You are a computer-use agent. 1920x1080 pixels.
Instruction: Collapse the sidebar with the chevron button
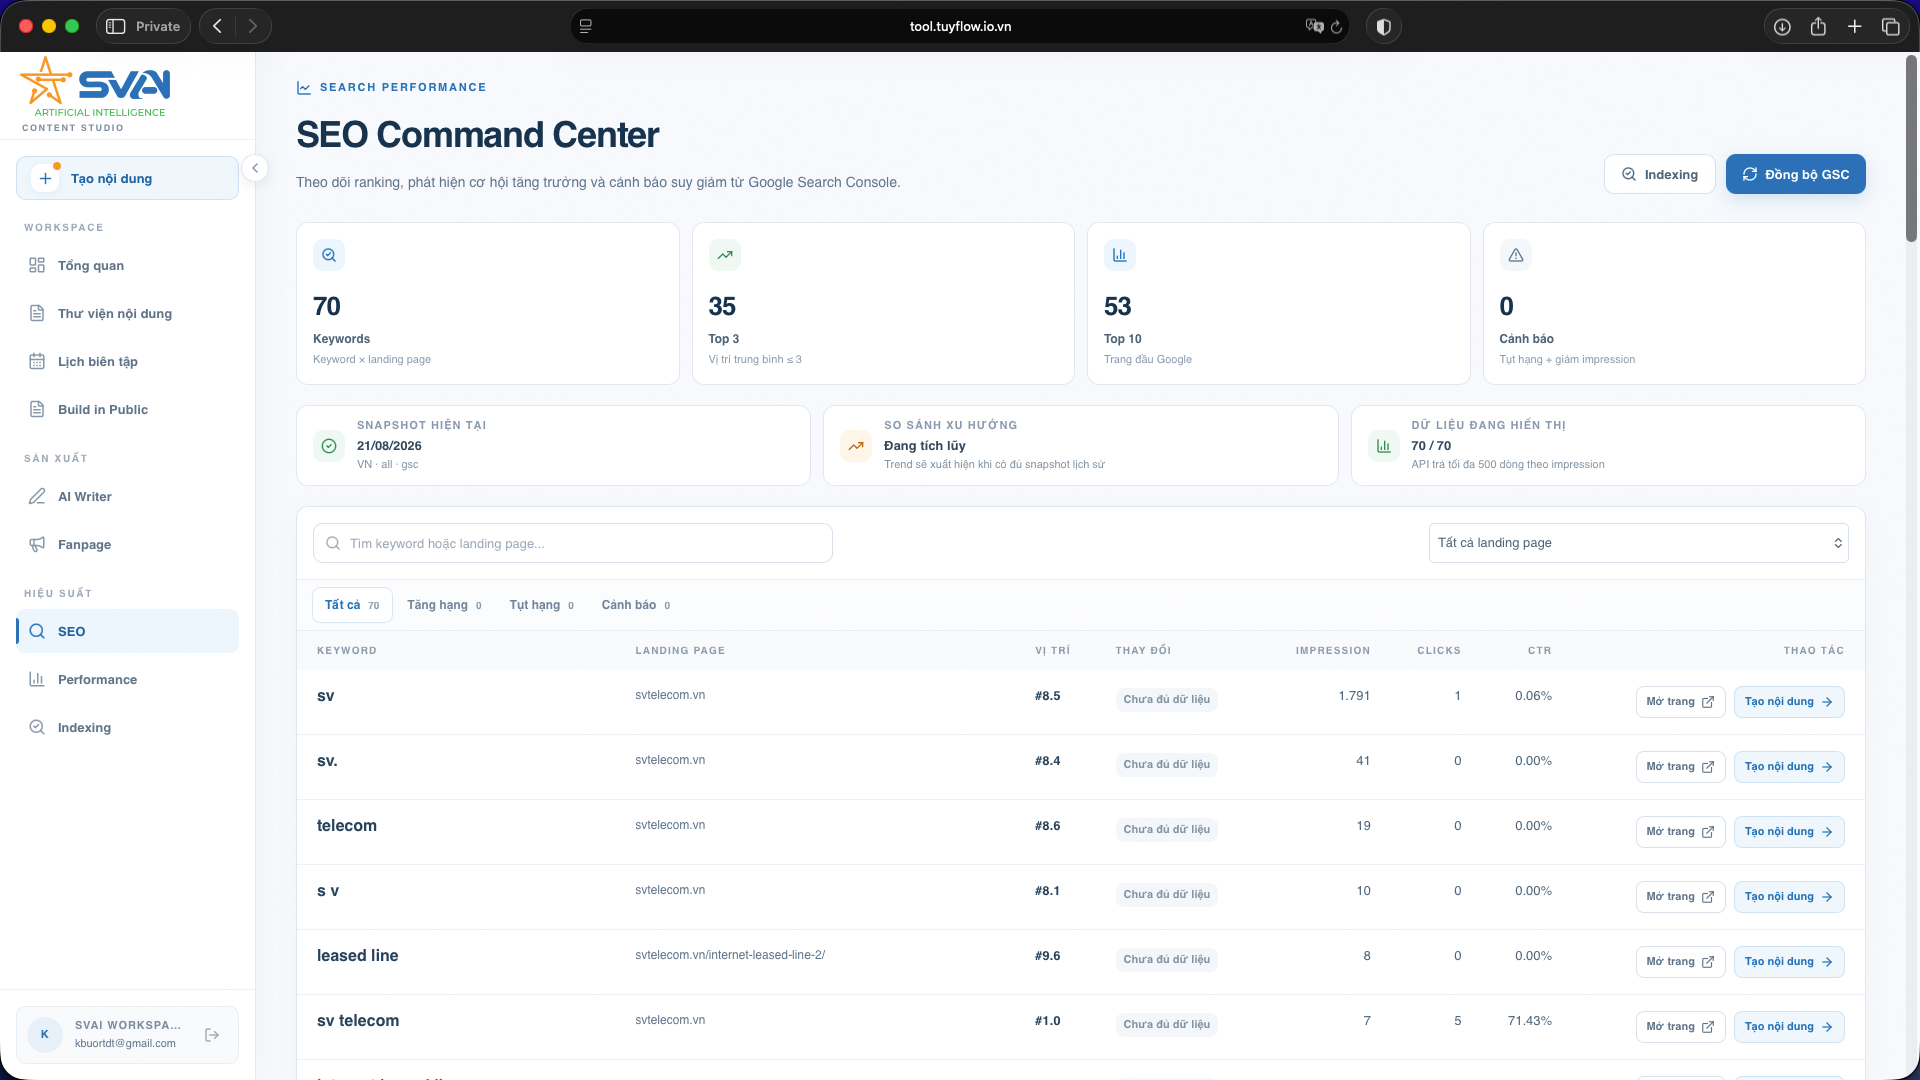coord(255,168)
